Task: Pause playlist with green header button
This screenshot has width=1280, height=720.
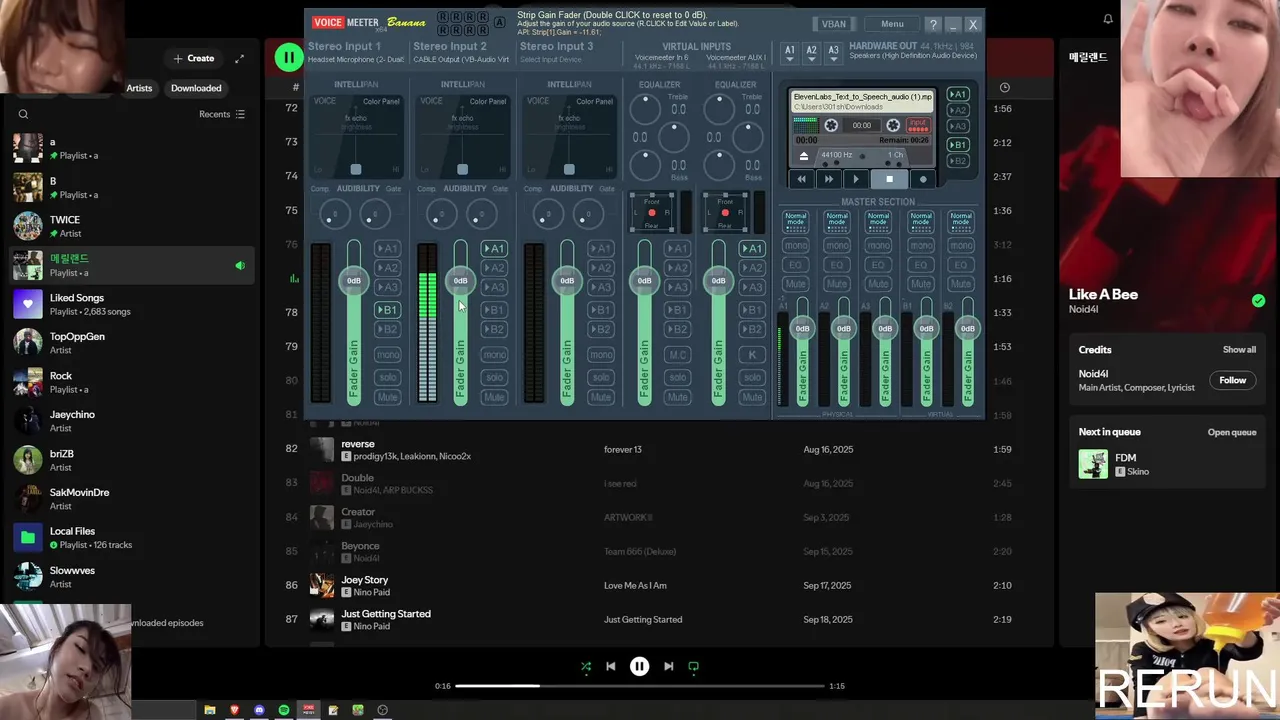Action: [289, 57]
